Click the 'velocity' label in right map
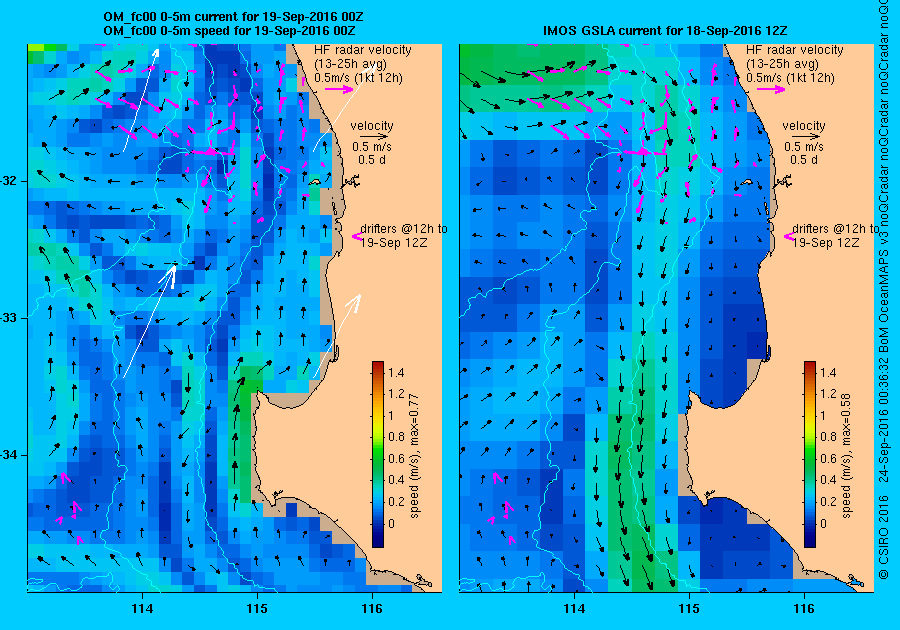This screenshot has height=630, width=900. click(804, 126)
